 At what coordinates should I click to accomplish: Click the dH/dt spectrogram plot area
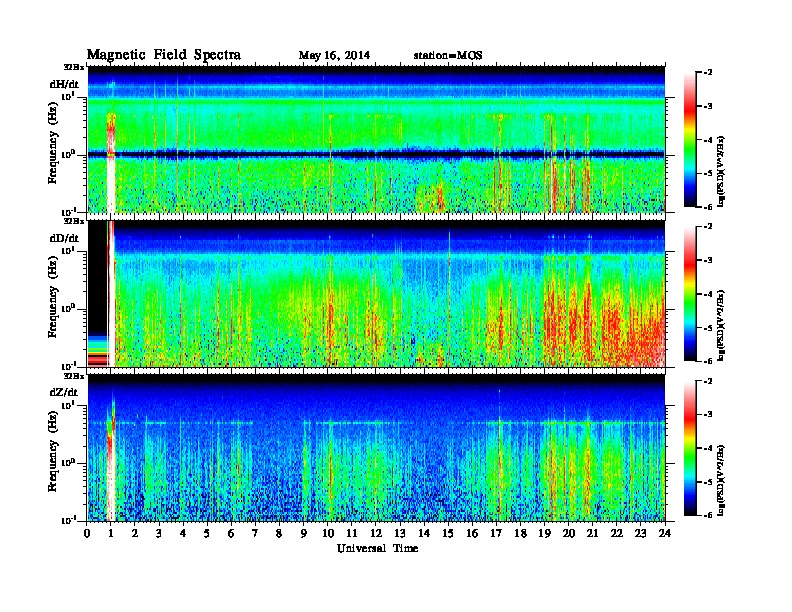(376, 139)
